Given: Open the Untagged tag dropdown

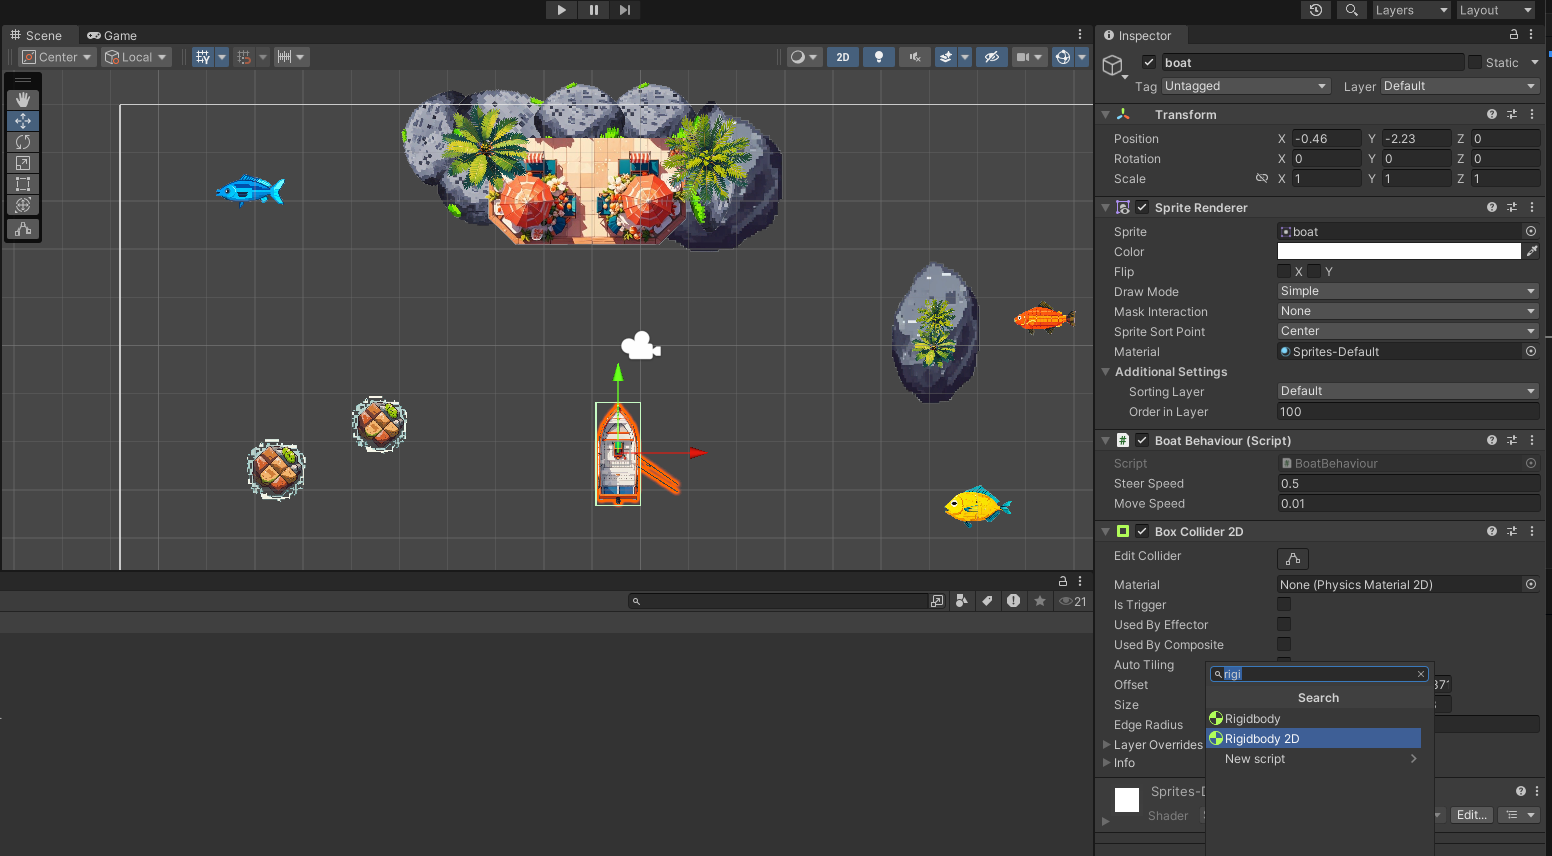Looking at the screenshot, I should (x=1245, y=86).
